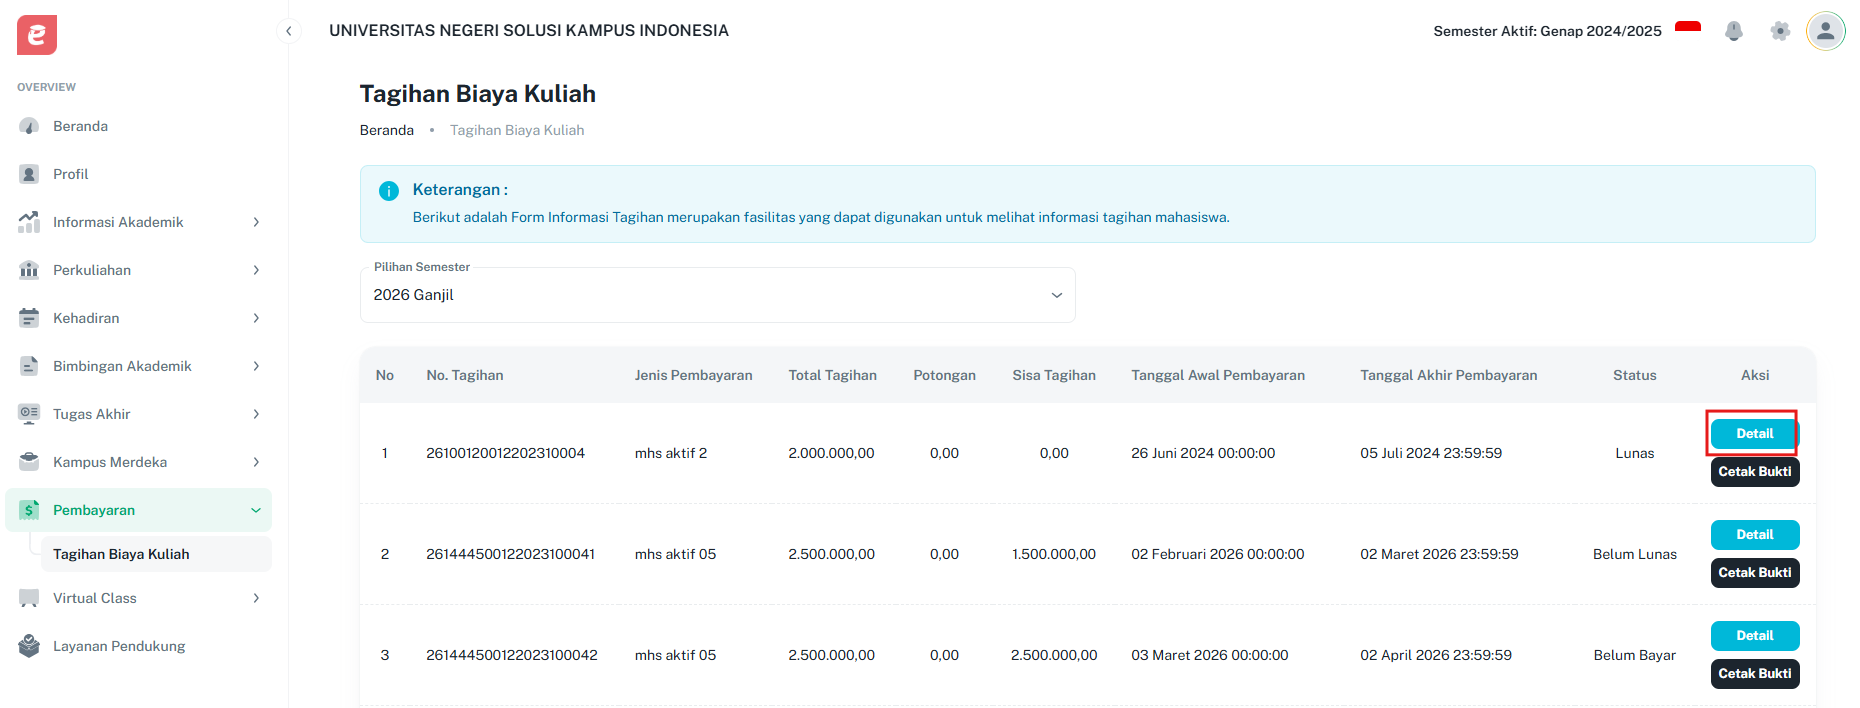
Task: Expand the Kehadiran submenu chevron
Action: point(256,318)
